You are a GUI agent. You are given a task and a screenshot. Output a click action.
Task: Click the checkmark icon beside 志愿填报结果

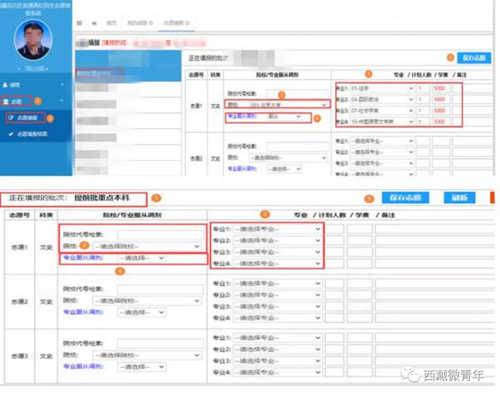(x=11, y=134)
